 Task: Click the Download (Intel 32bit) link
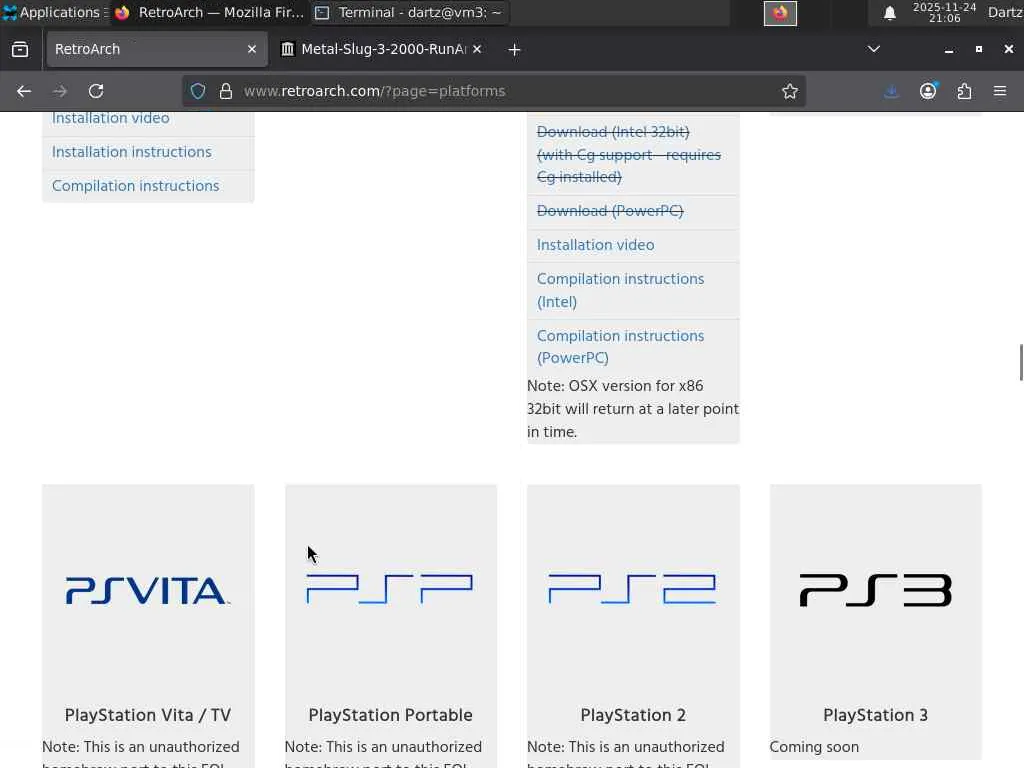[628, 154]
